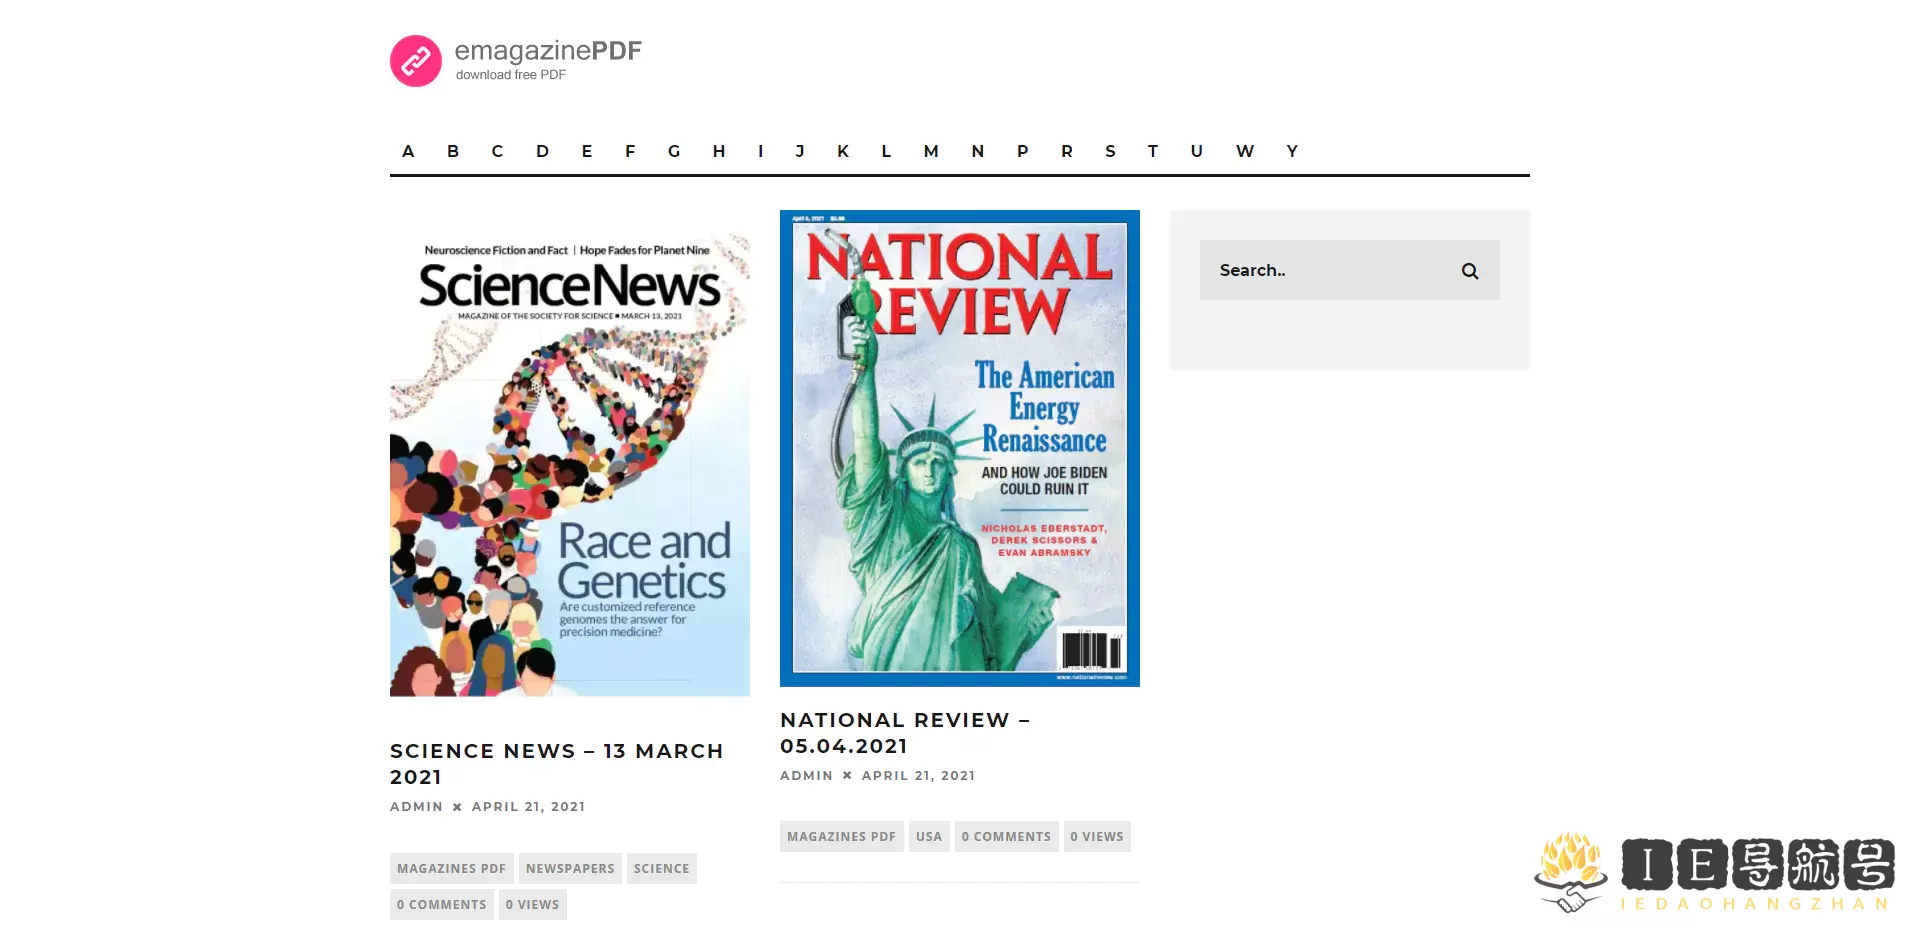
Task: Click the MAGAZINES PDF tag under Science News
Action: (450, 868)
